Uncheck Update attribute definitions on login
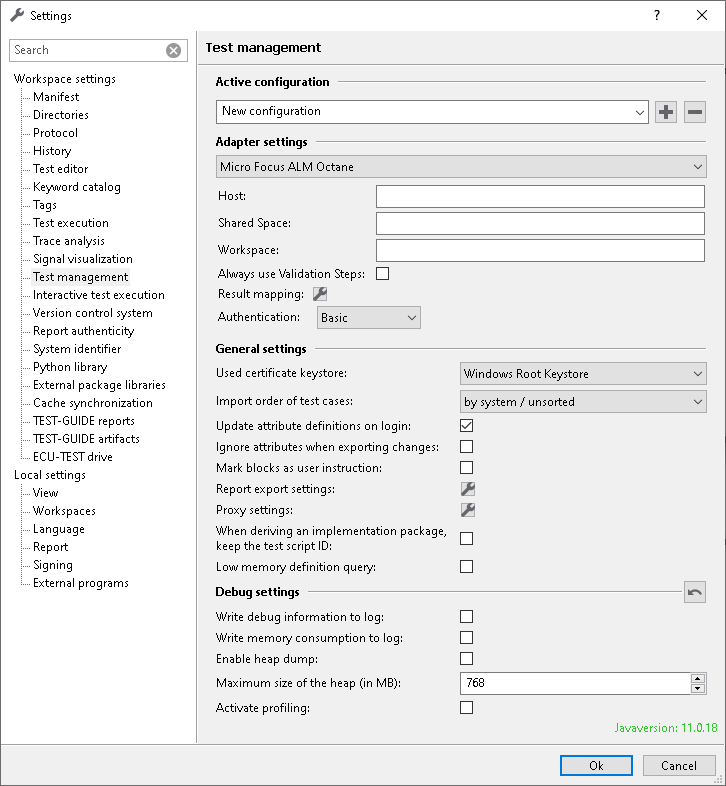Viewport: 726px width, 786px height. 466,426
